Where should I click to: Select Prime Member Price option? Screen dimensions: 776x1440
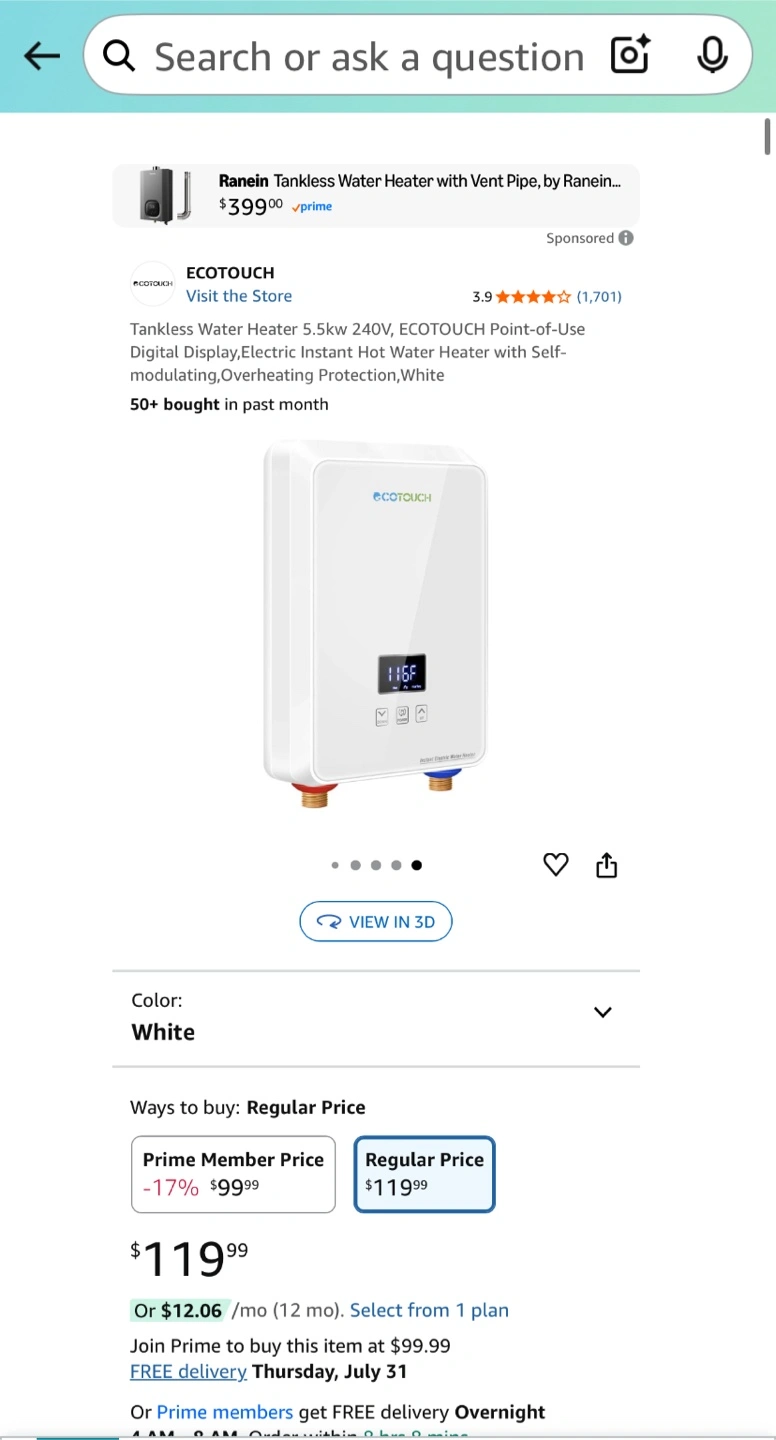233,1174
